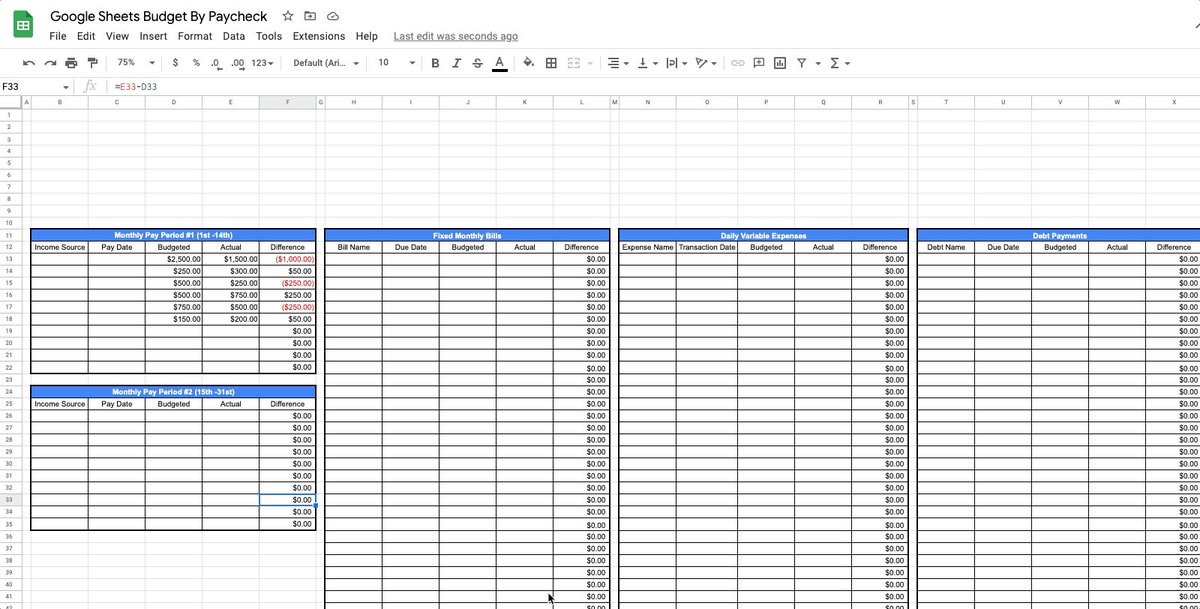Click the merge cells icon

(574, 63)
